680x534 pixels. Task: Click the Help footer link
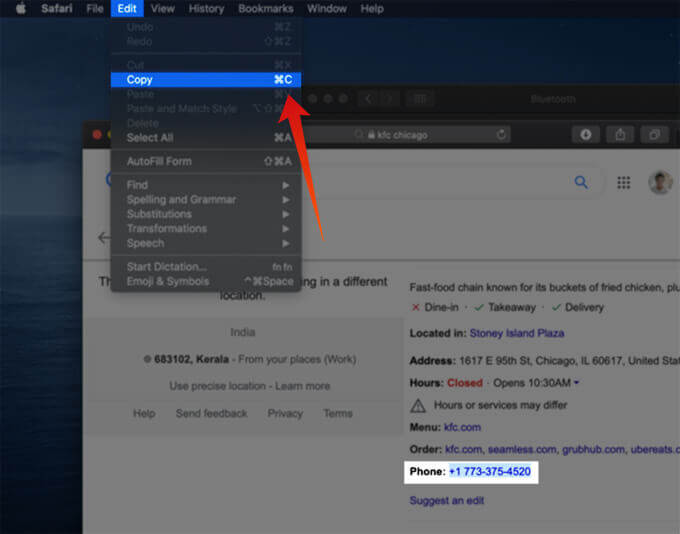pos(144,413)
